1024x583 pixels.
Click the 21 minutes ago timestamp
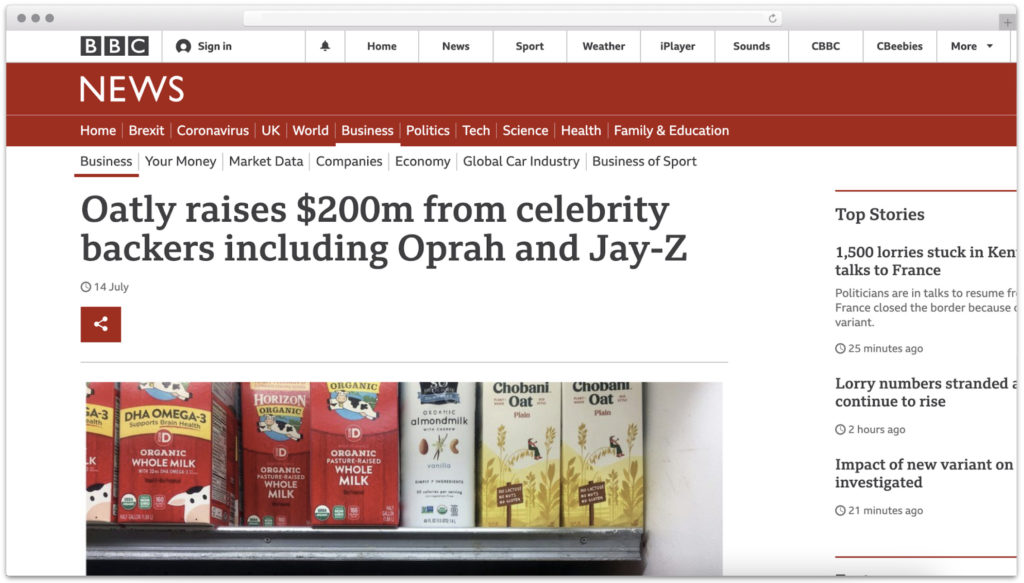(886, 511)
